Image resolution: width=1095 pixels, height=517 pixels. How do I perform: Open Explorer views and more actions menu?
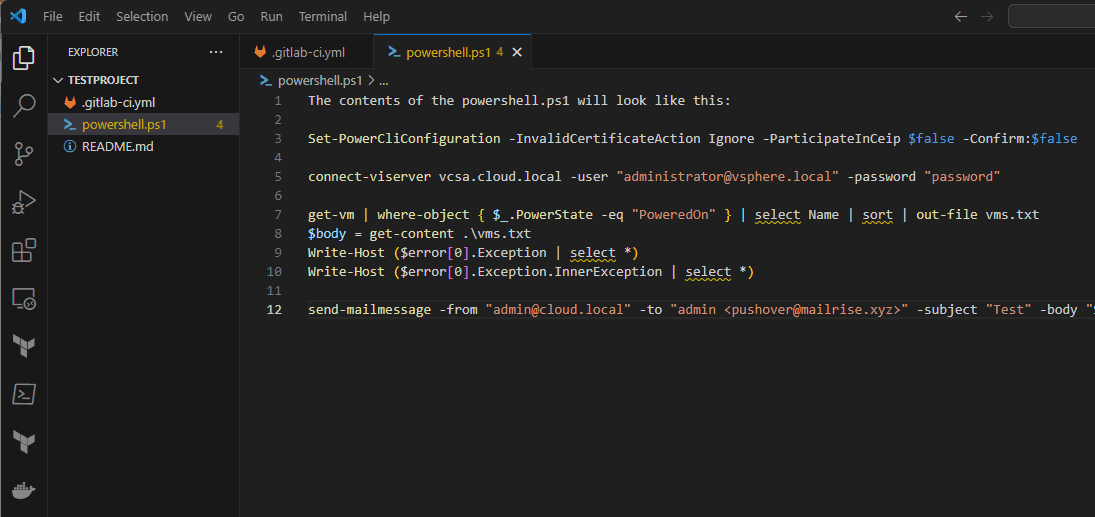point(216,52)
